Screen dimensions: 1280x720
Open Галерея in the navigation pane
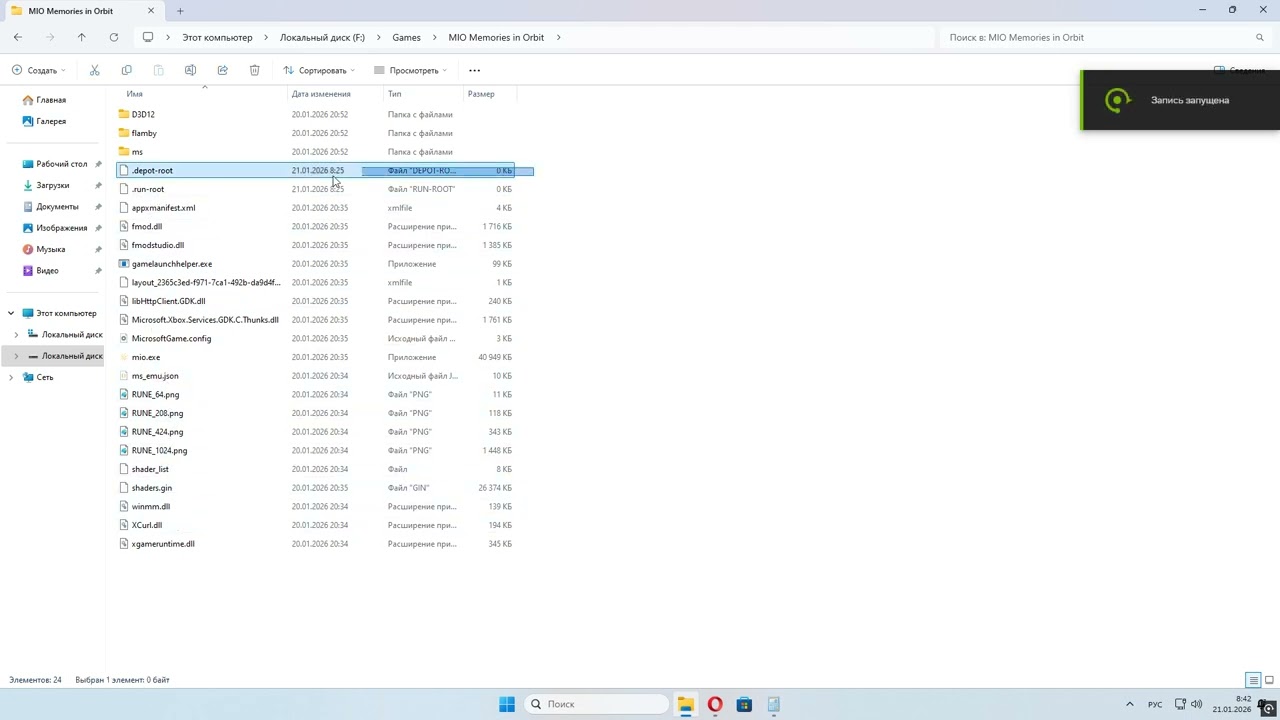click(x=51, y=121)
